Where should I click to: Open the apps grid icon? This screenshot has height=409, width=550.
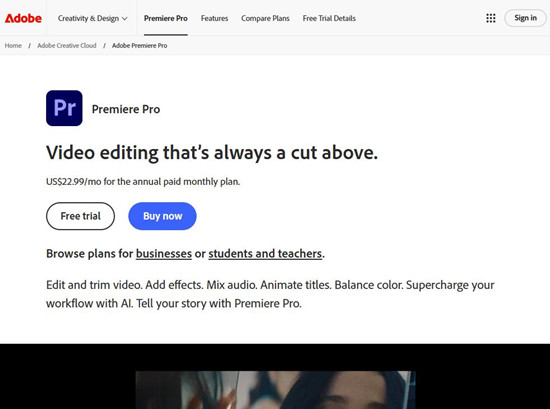point(491,18)
